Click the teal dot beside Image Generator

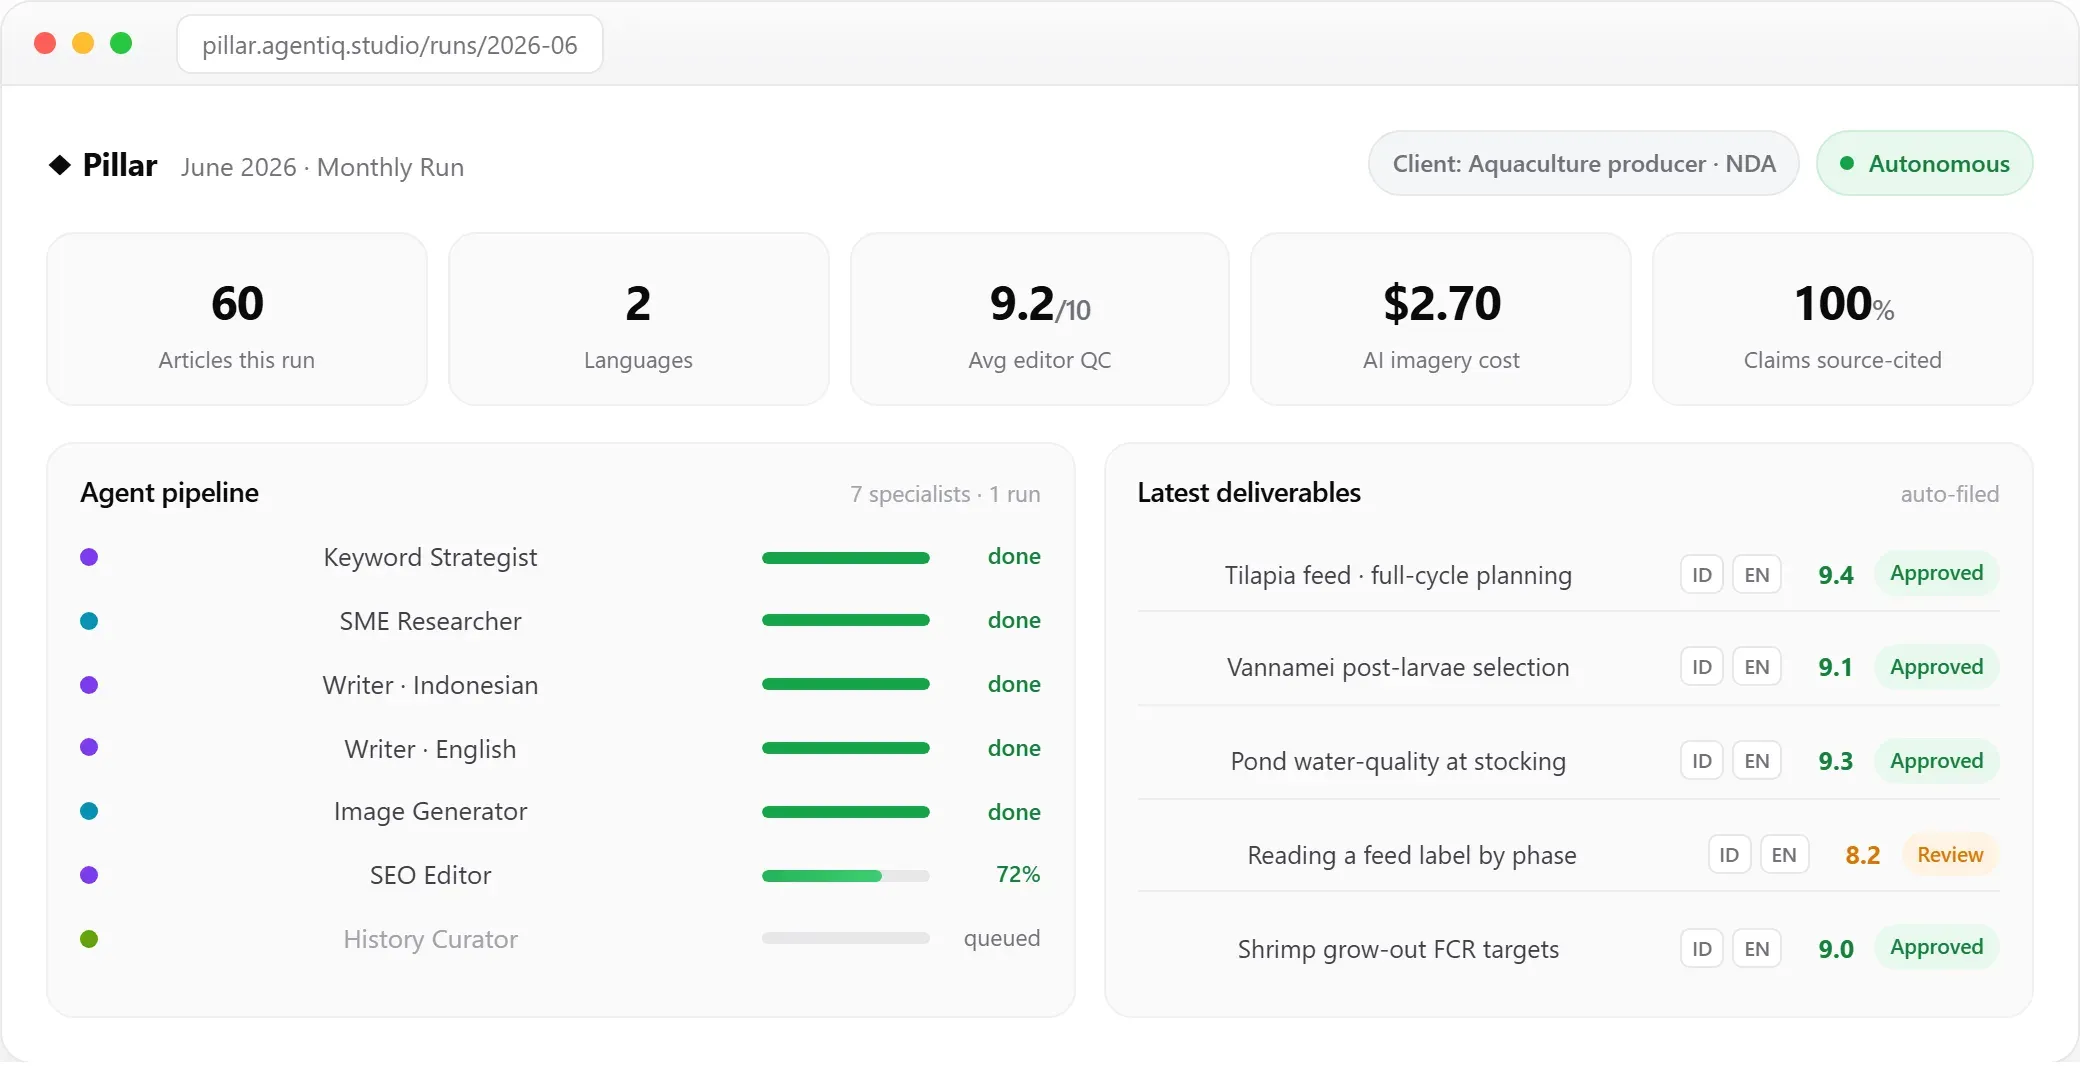coord(89,811)
